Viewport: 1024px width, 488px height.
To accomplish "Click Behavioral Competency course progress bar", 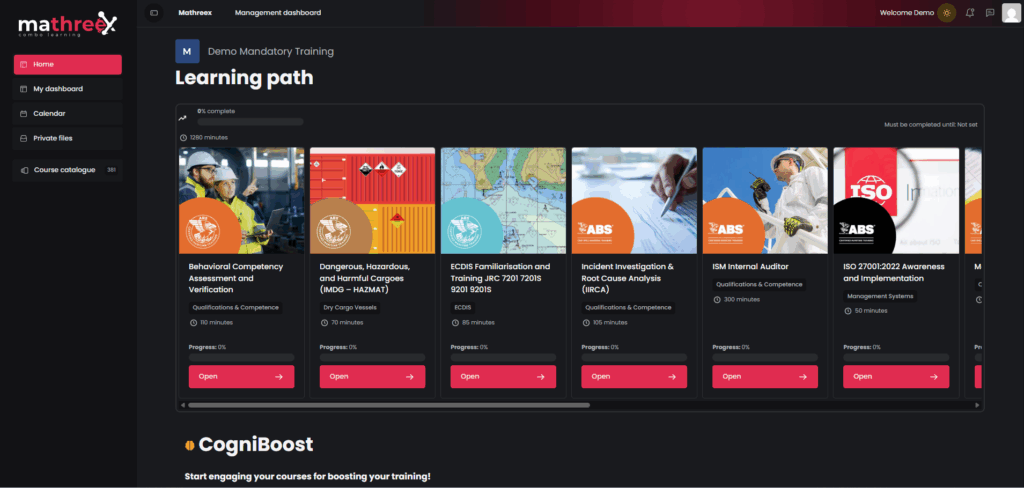I will pos(242,357).
